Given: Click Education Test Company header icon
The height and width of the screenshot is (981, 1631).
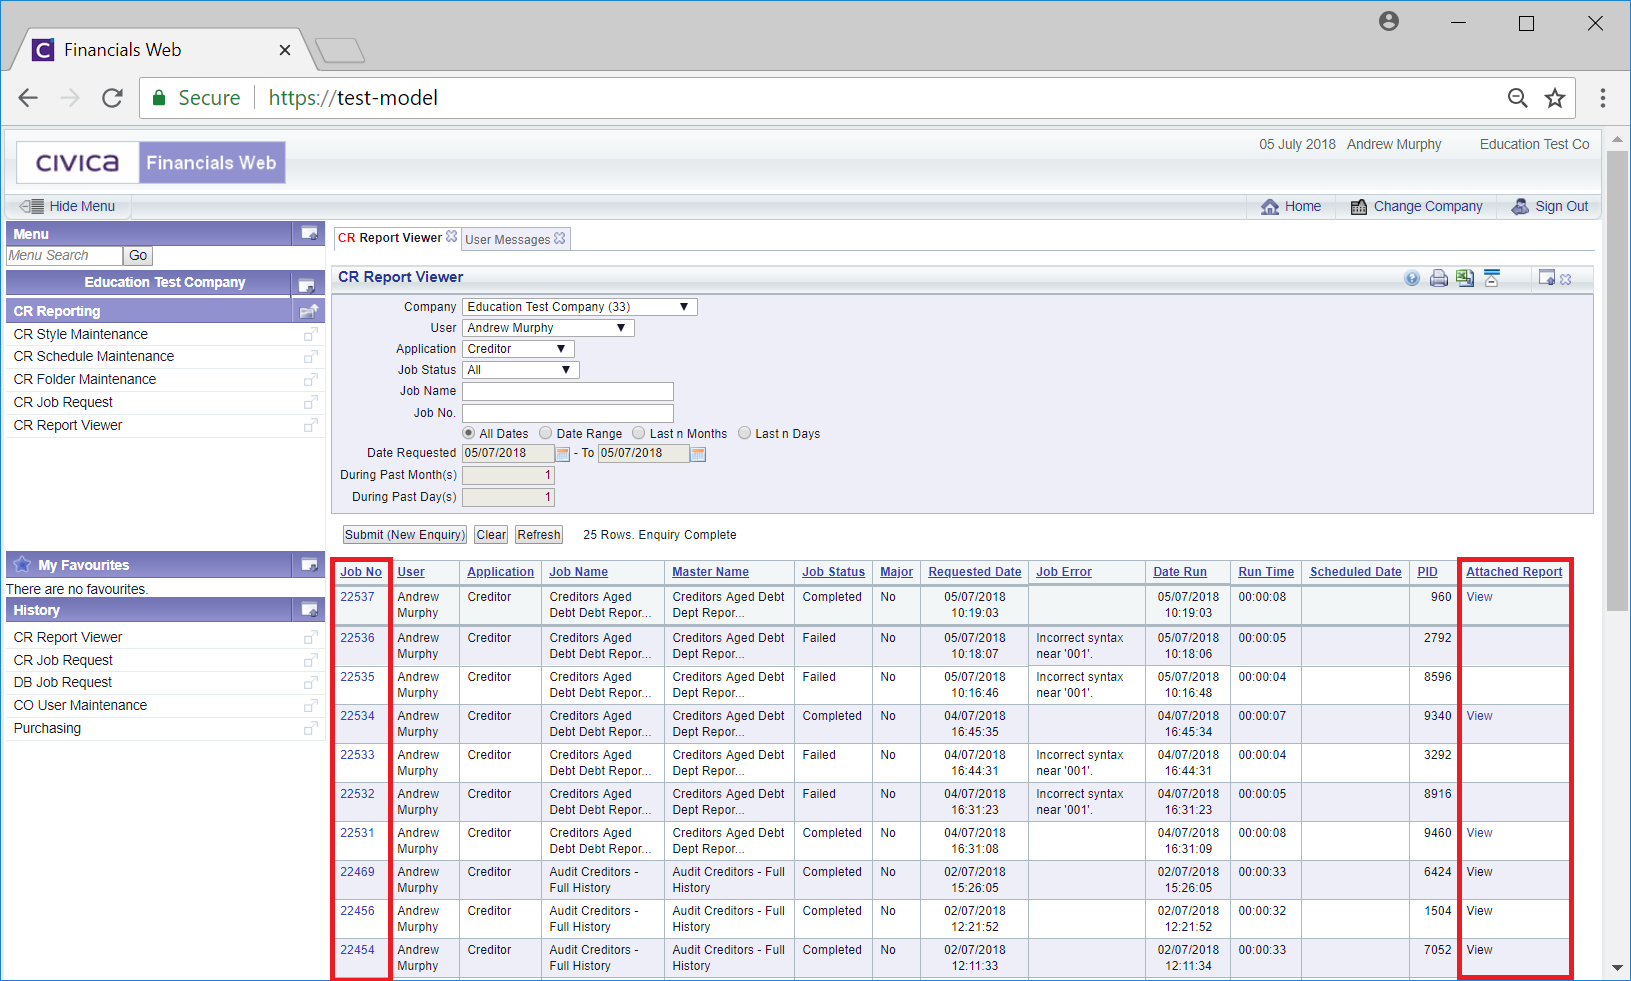Looking at the screenshot, I should (307, 285).
